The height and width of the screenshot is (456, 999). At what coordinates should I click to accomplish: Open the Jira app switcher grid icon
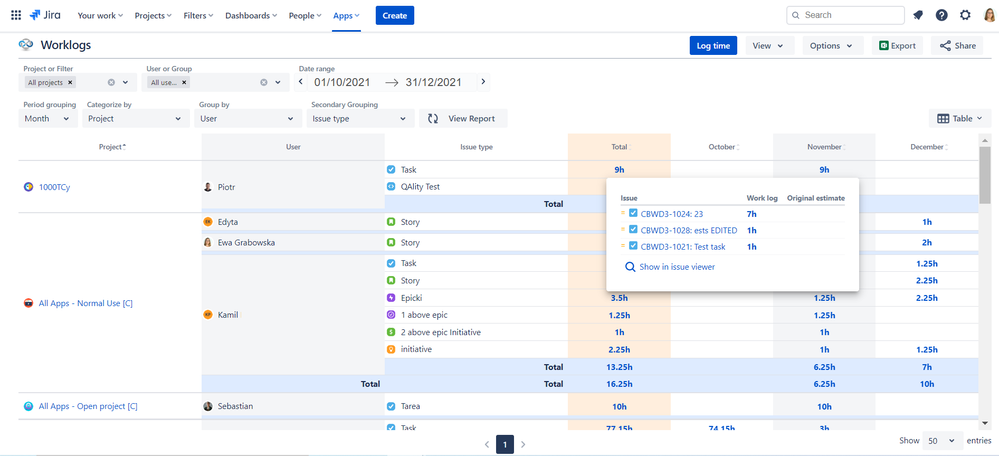pyautogui.click(x=16, y=15)
